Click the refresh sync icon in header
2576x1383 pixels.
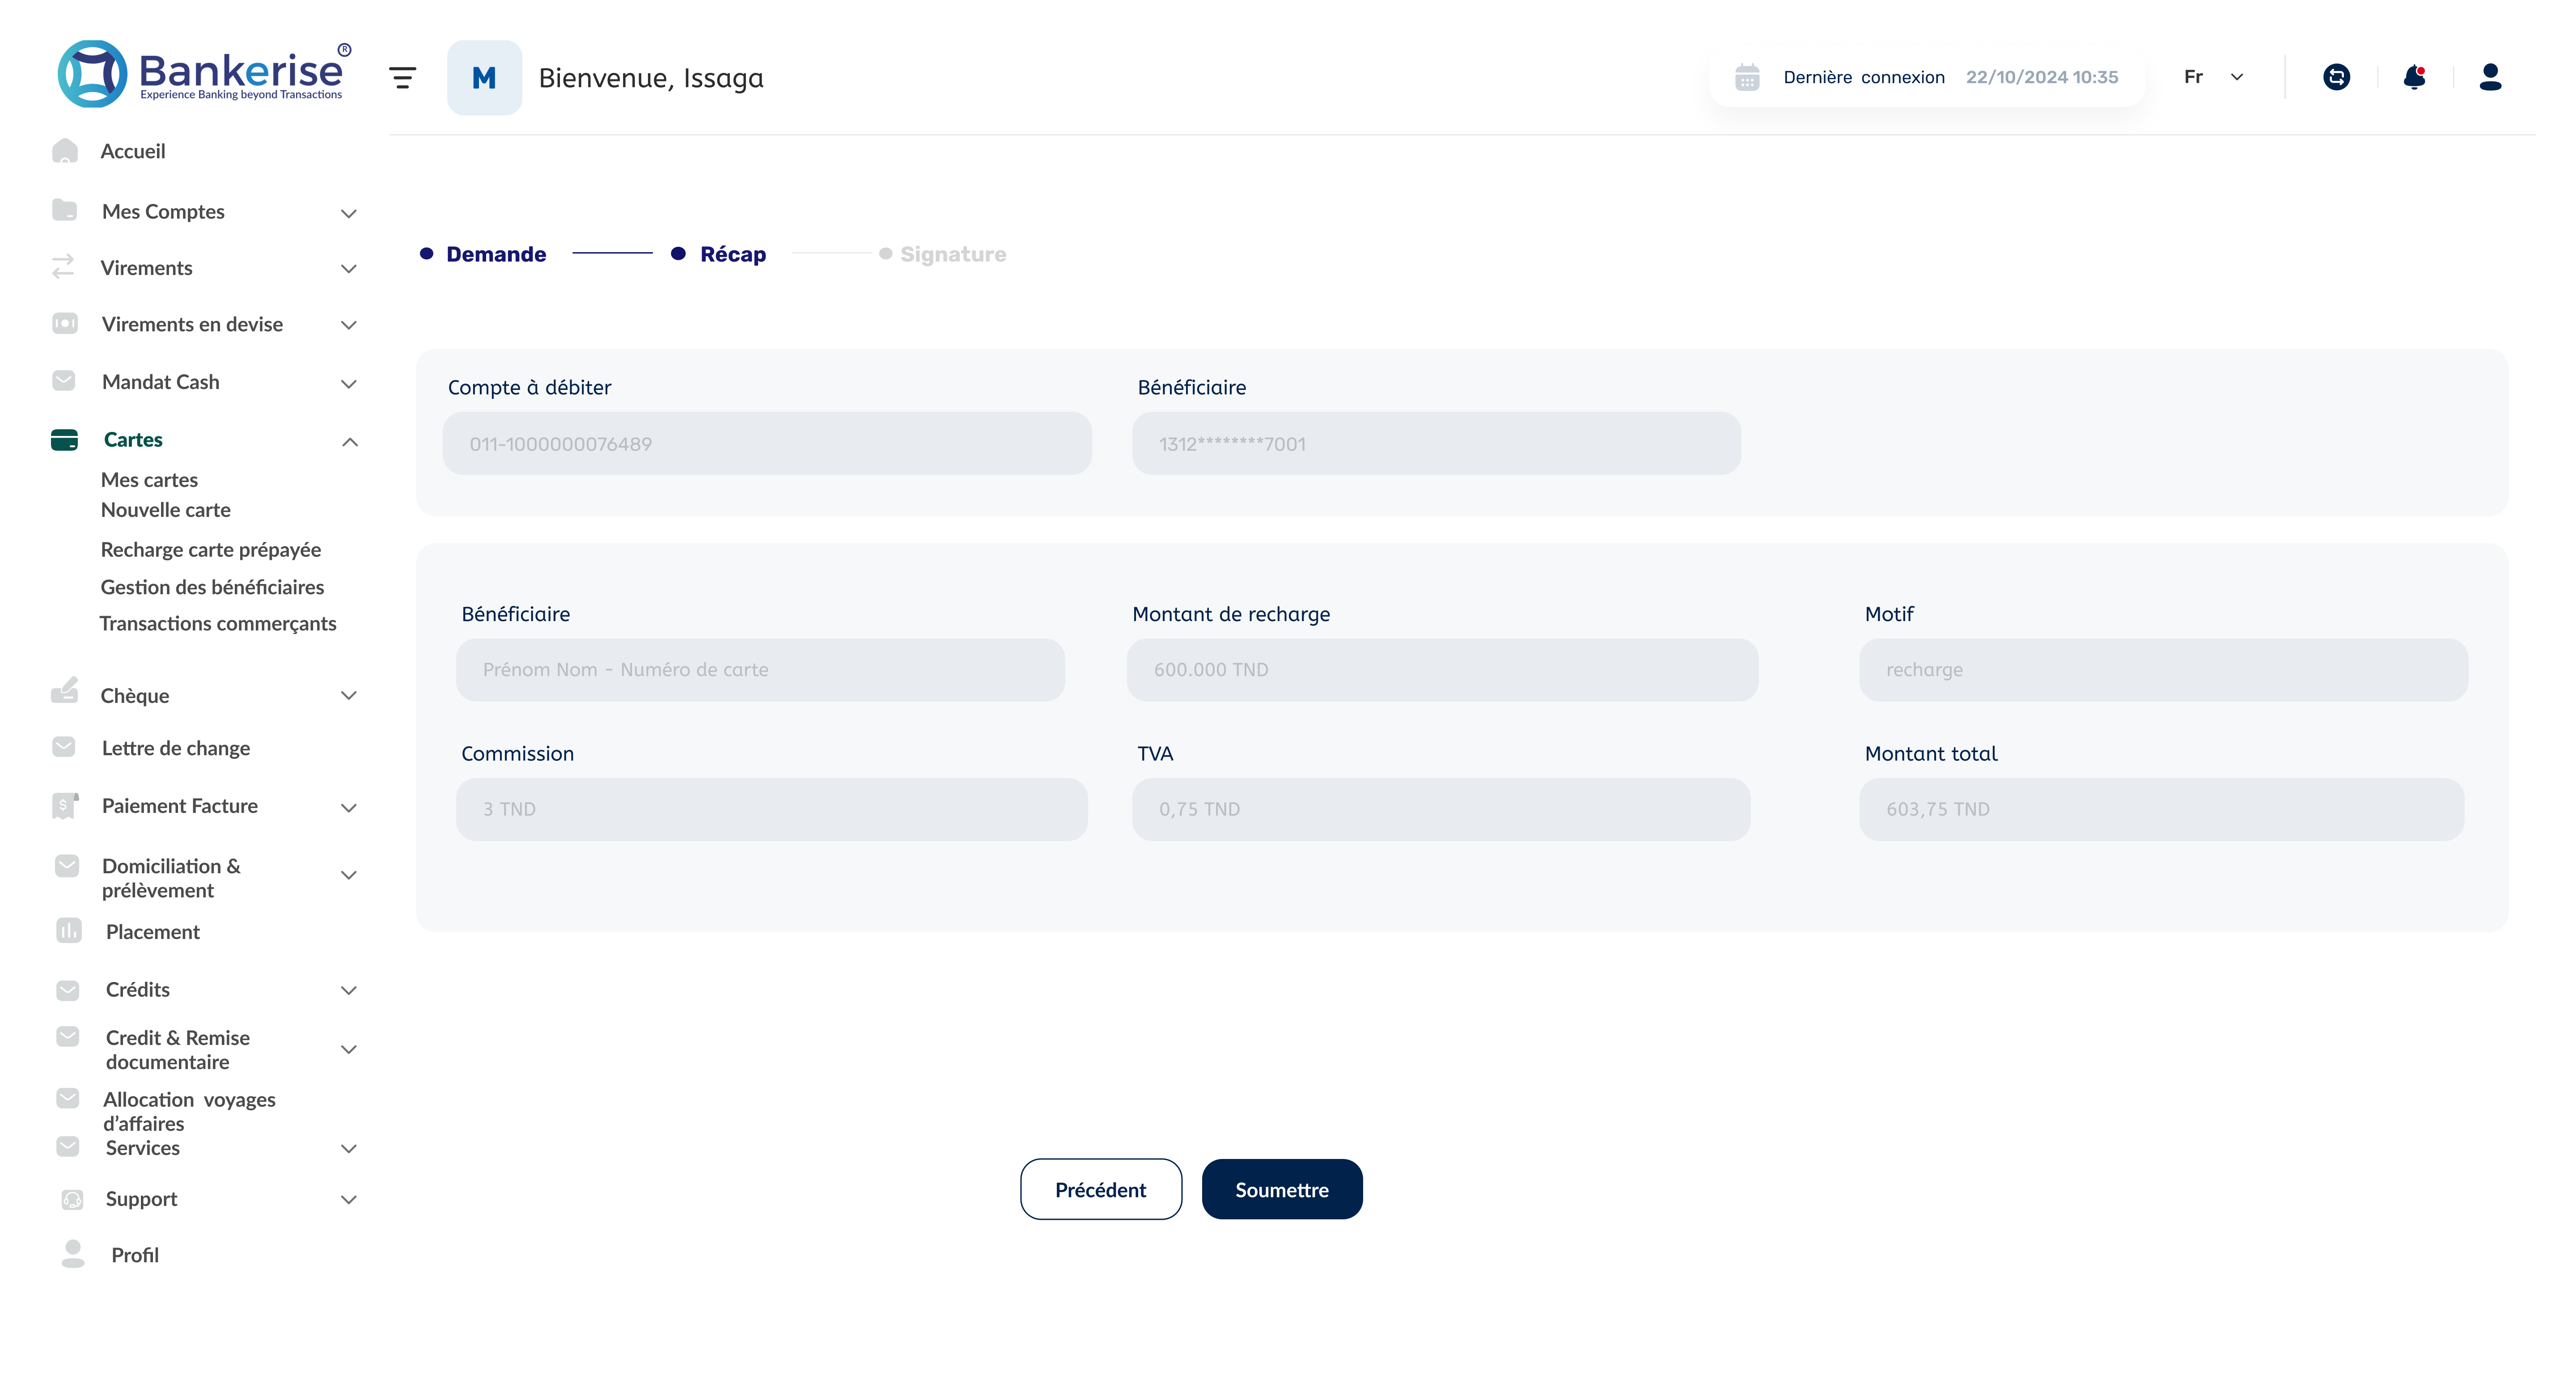[2336, 77]
